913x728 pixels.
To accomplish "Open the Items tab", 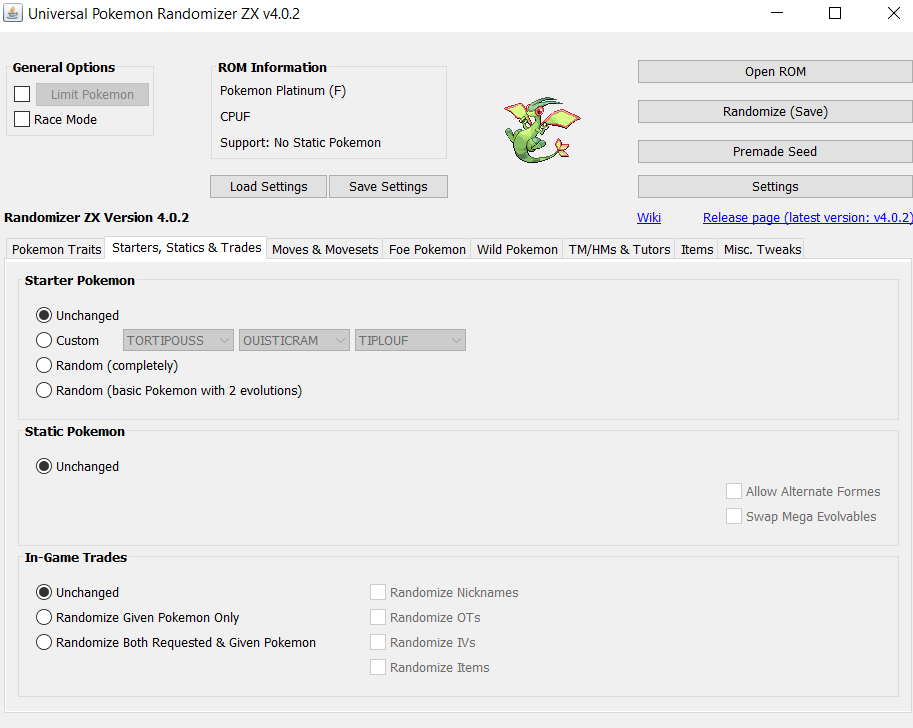I will click(696, 249).
